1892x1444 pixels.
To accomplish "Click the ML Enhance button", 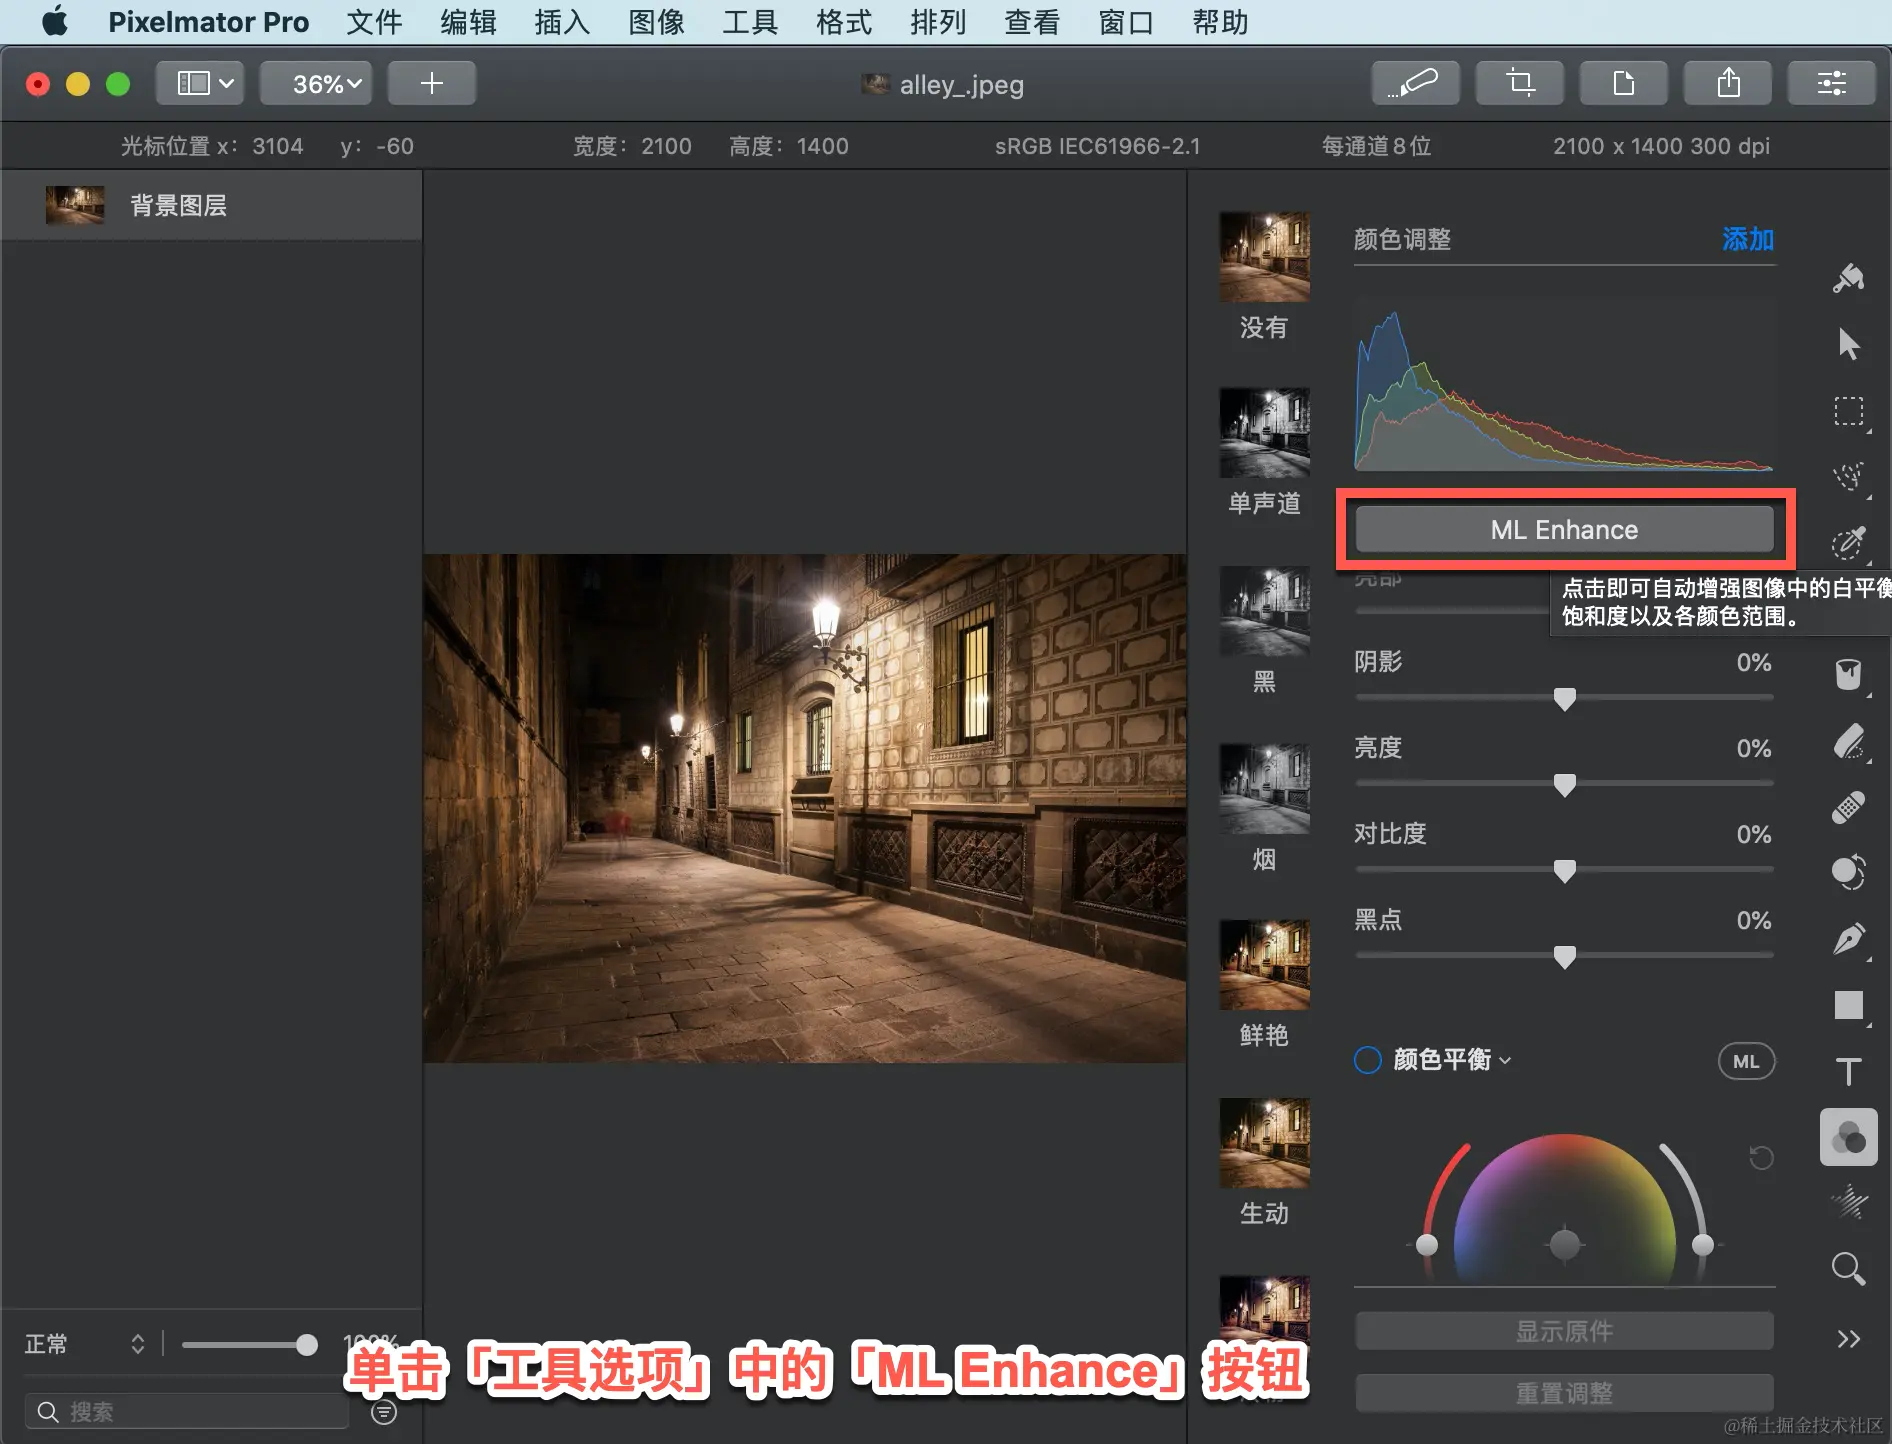I will pos(1564,530).
